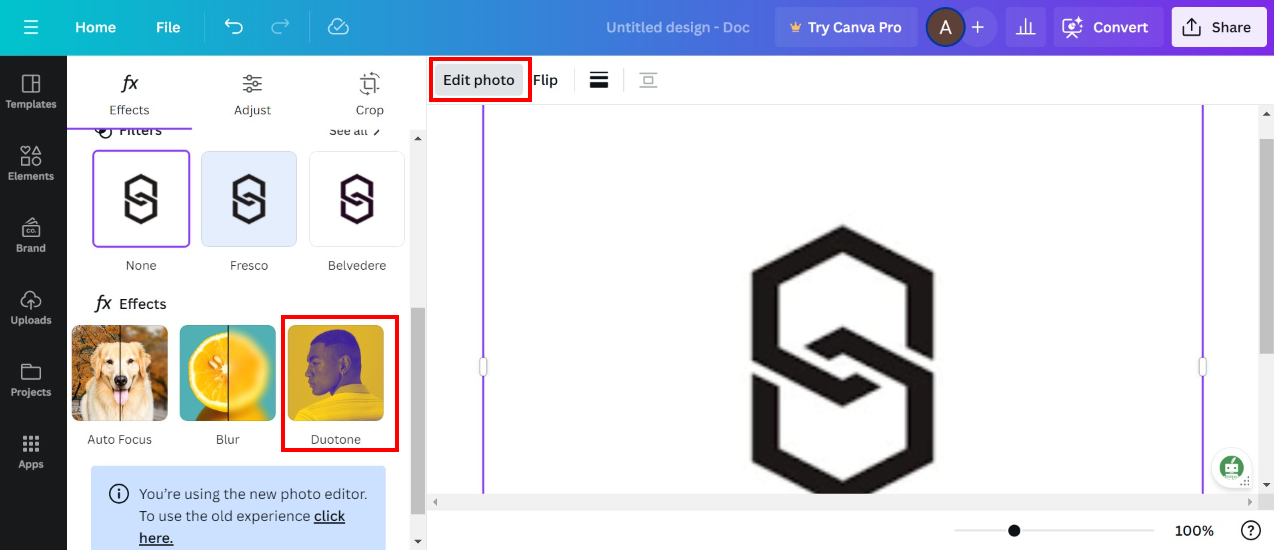Apply the Belvedere filter
Viewport: 1274px width, 550px height.
point(357,199)
